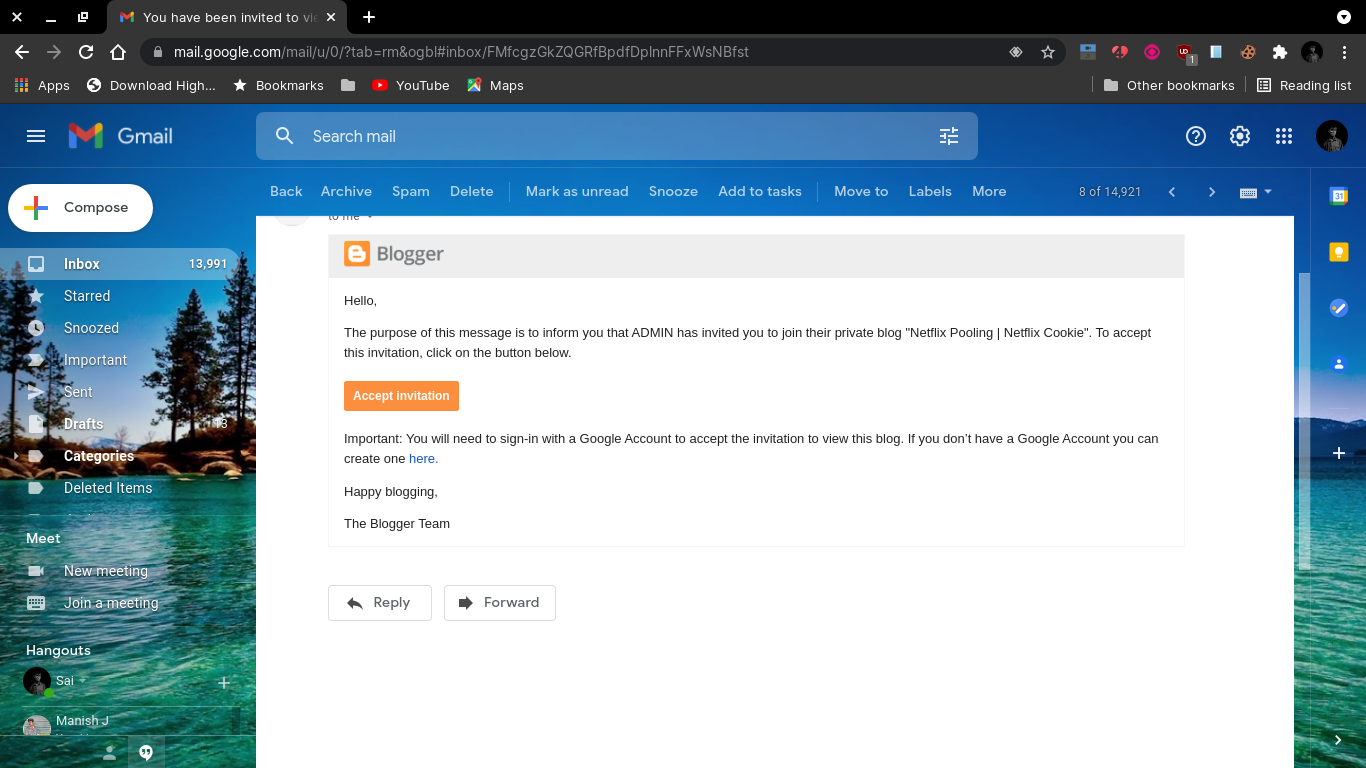Open Google Contacts side panel
The height and width of the screenshot is (768, 1366).
1338,364
